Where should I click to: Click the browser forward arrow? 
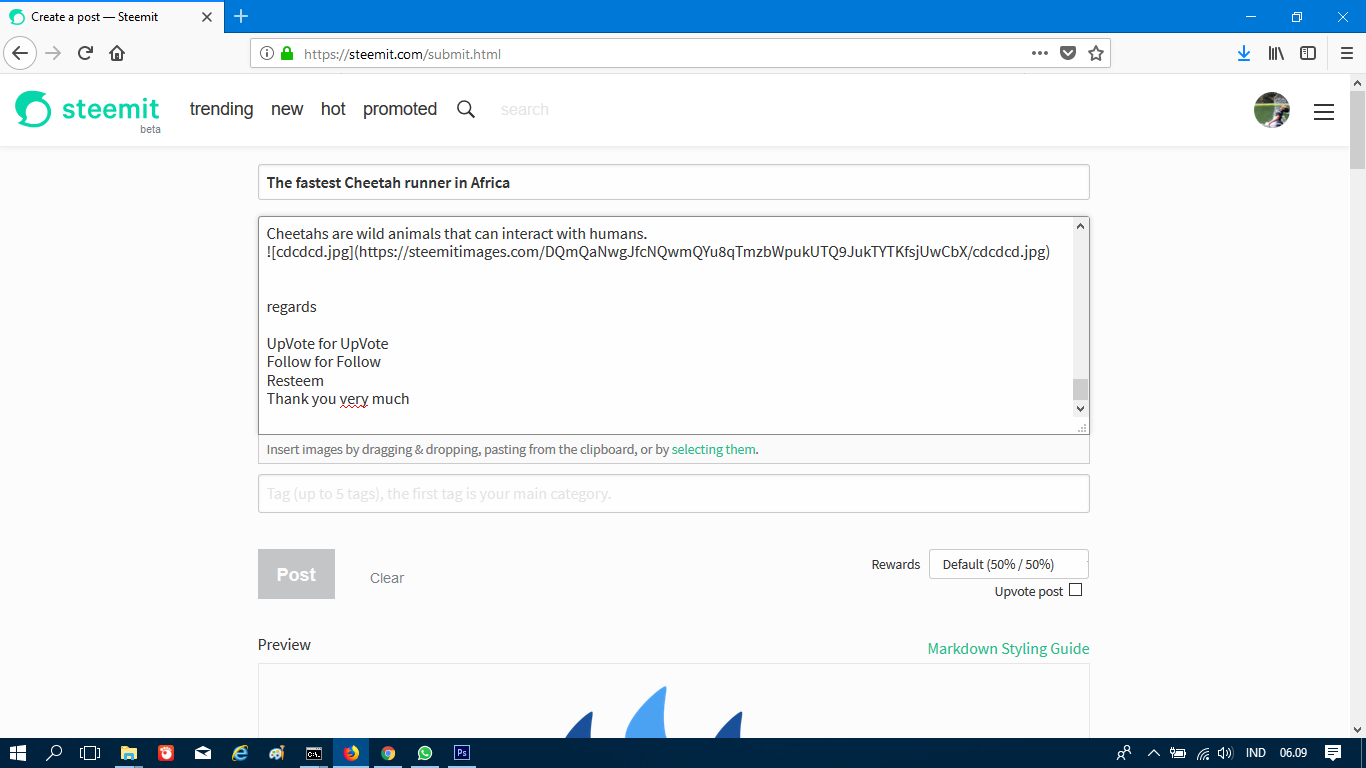click(53, 53)
